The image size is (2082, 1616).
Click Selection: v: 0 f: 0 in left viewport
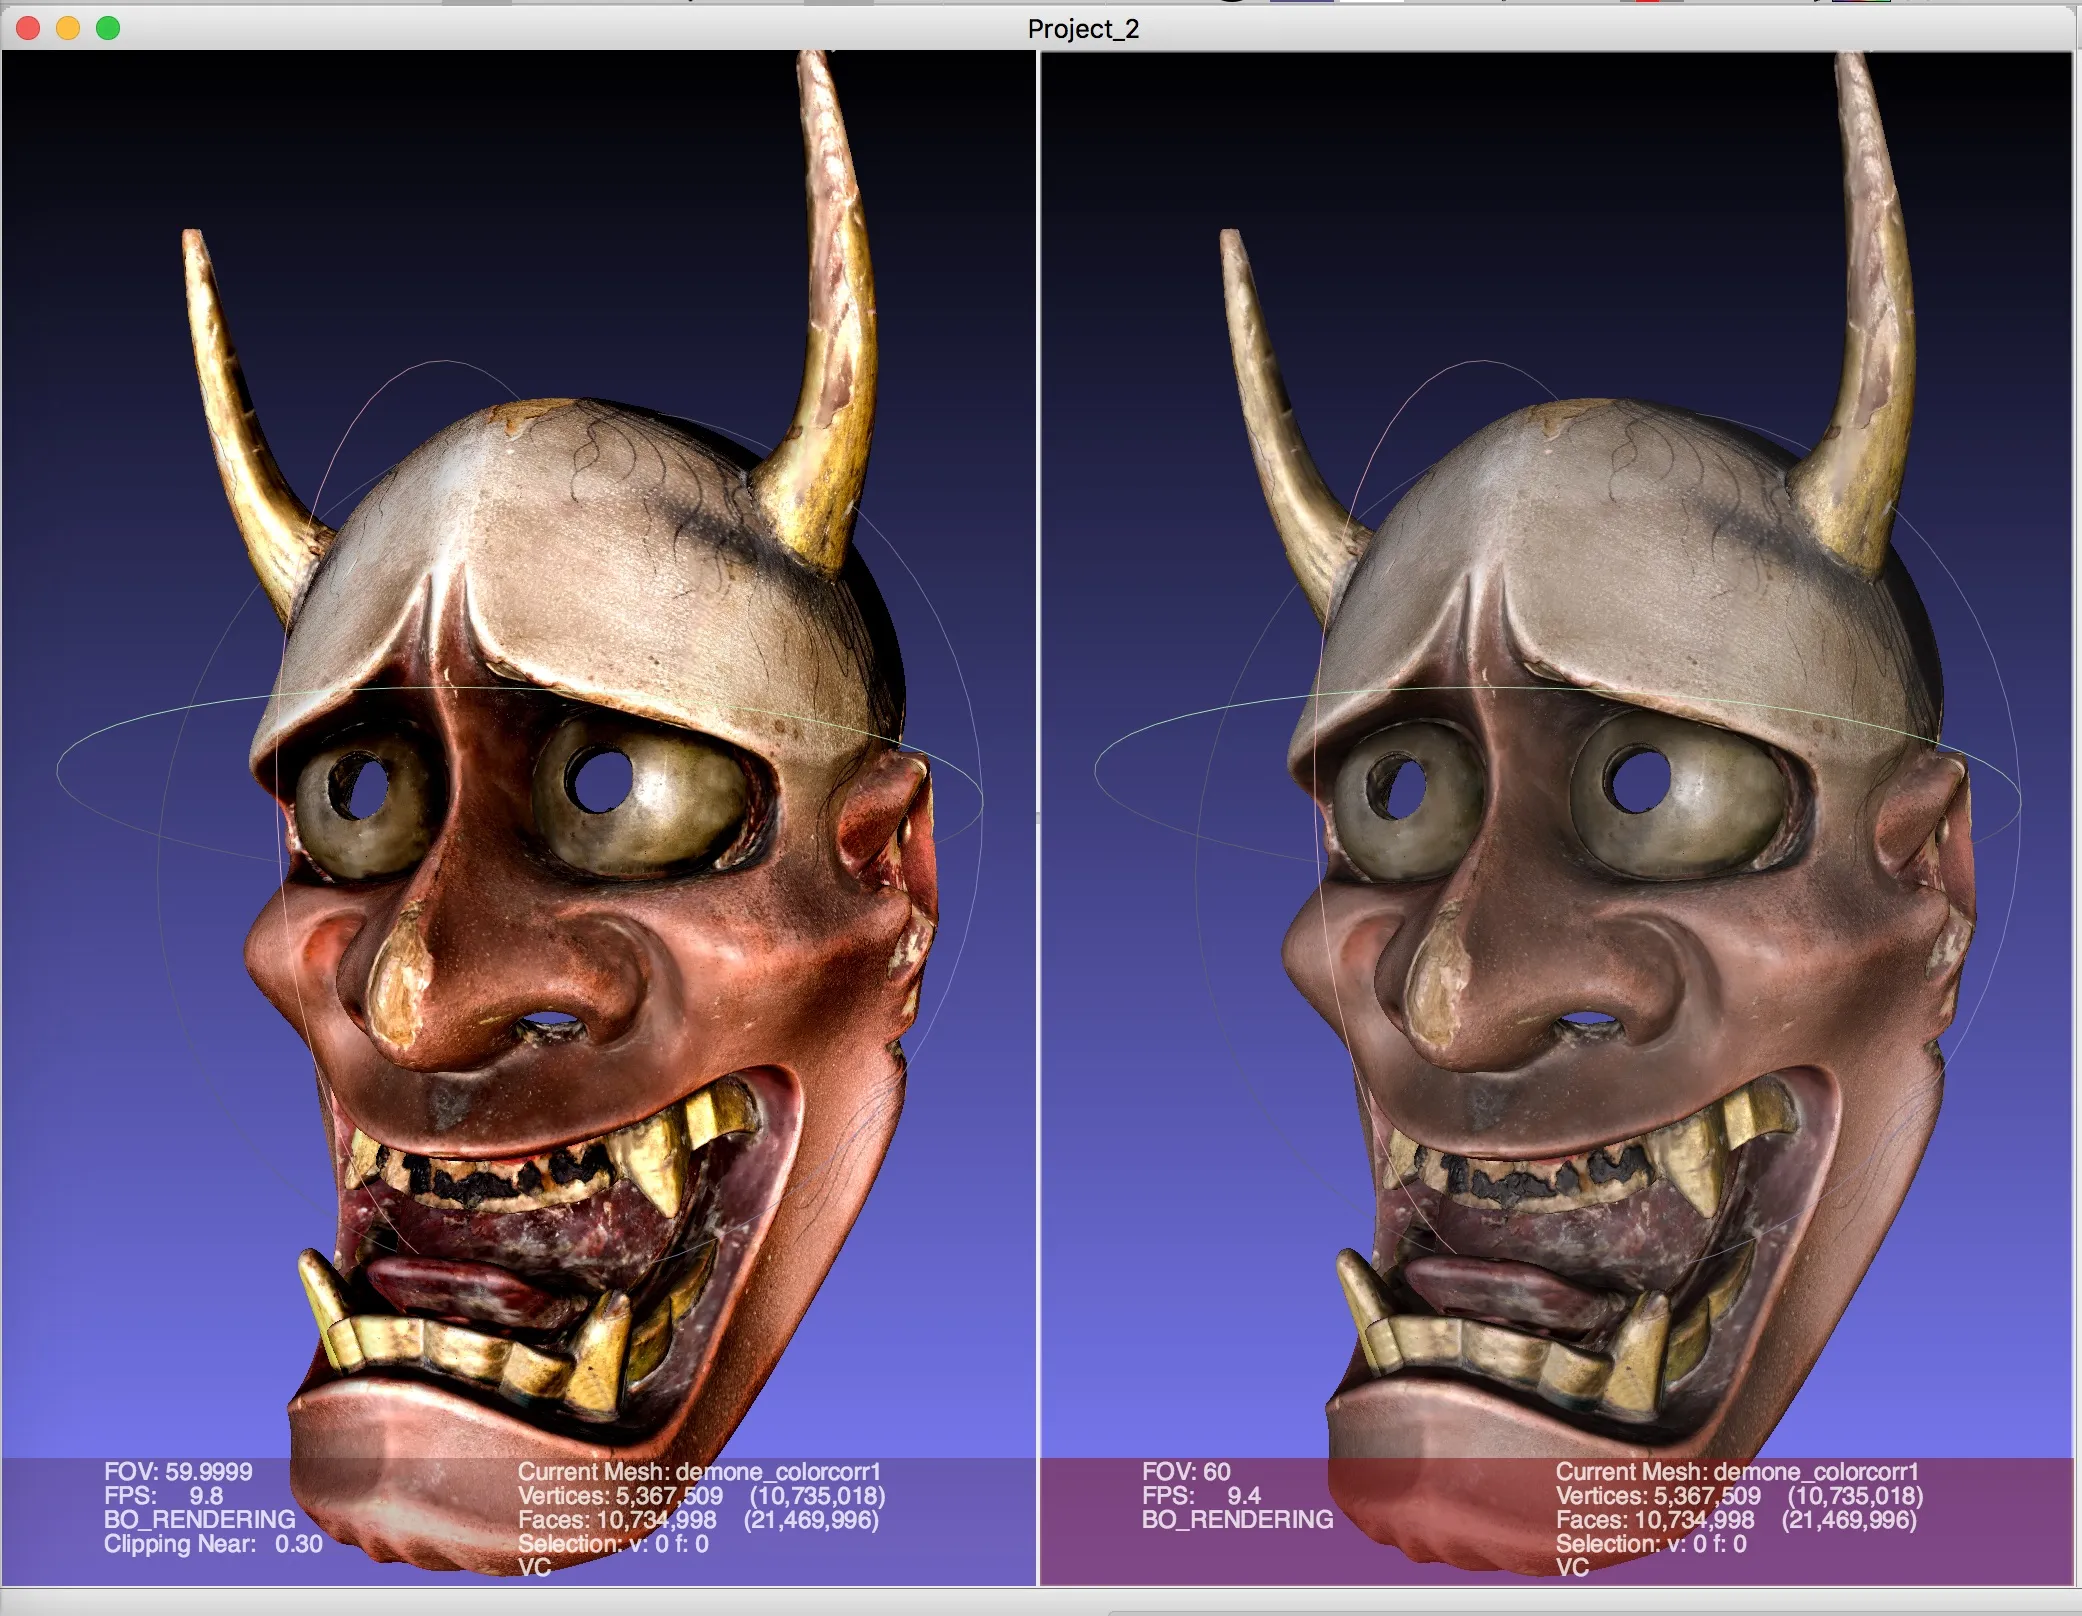coord(613,1544)
